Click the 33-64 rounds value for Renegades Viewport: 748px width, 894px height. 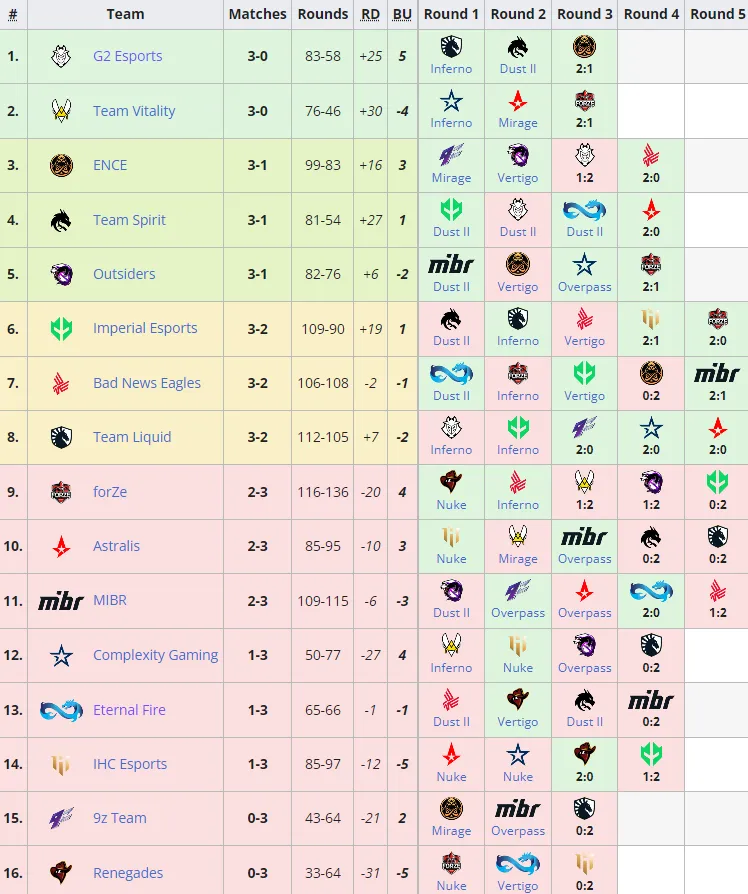pyautogui.click(x=323, y=873)
